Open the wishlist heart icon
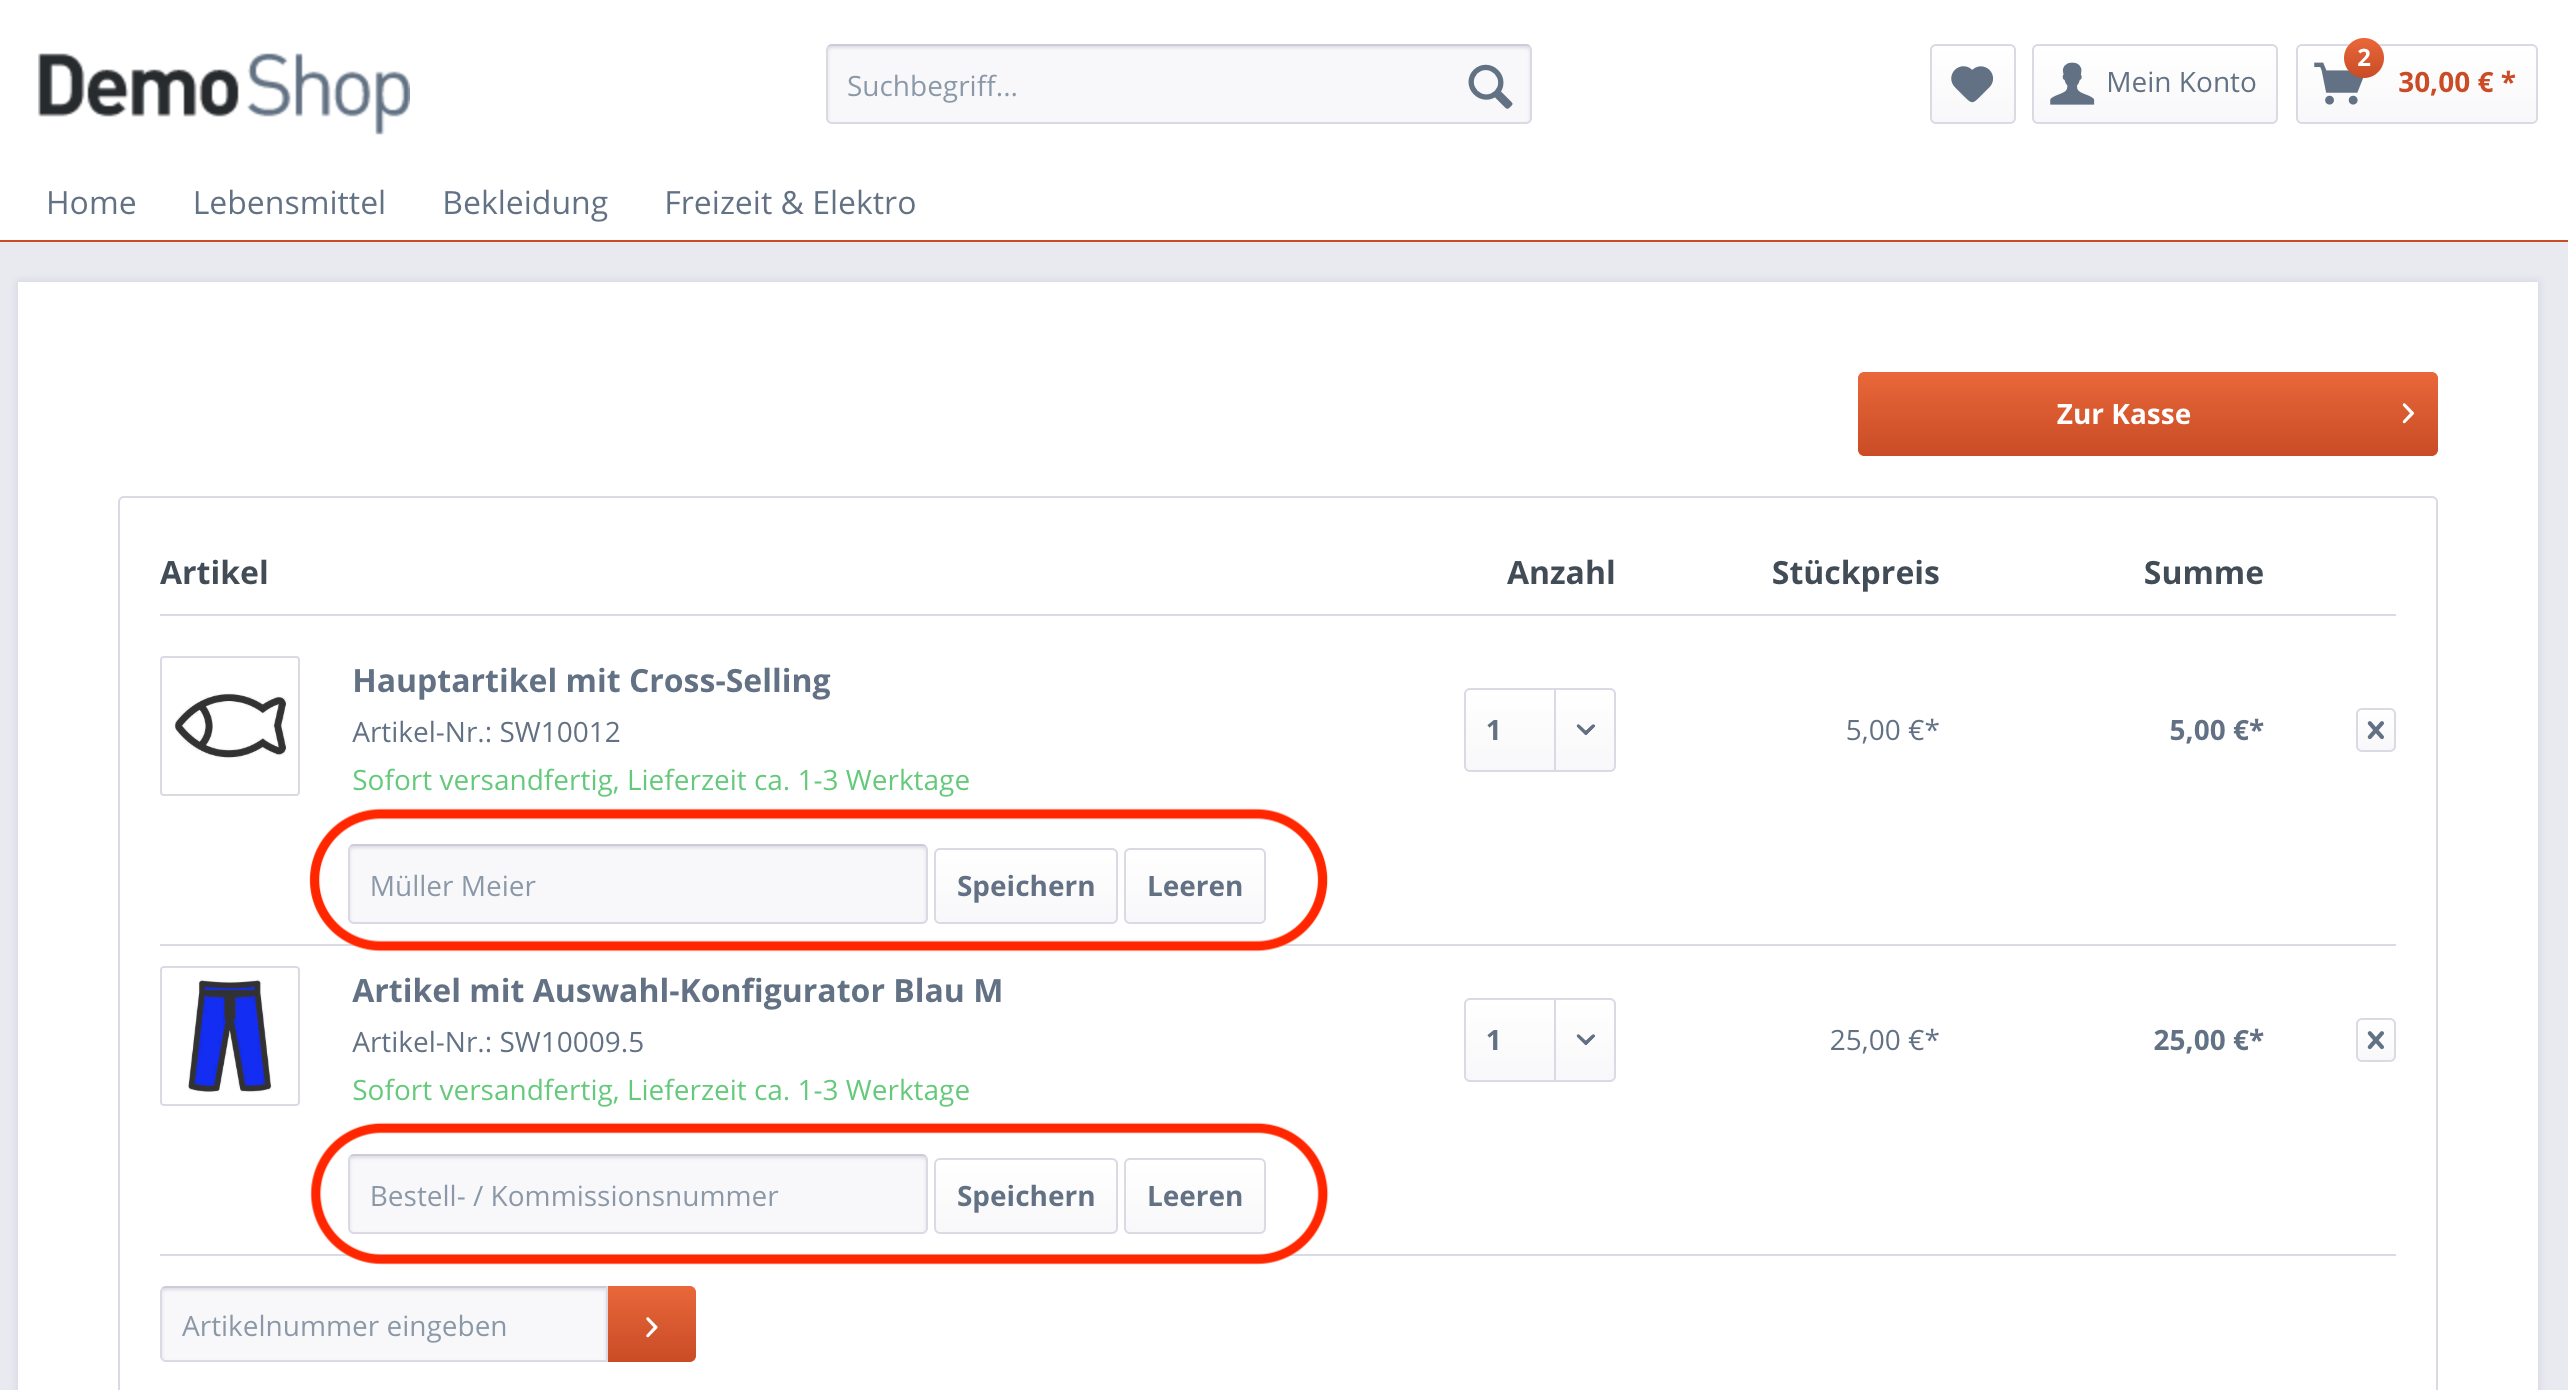This screenshot has width=2568, height=1390. click(x=1972, y=84)
